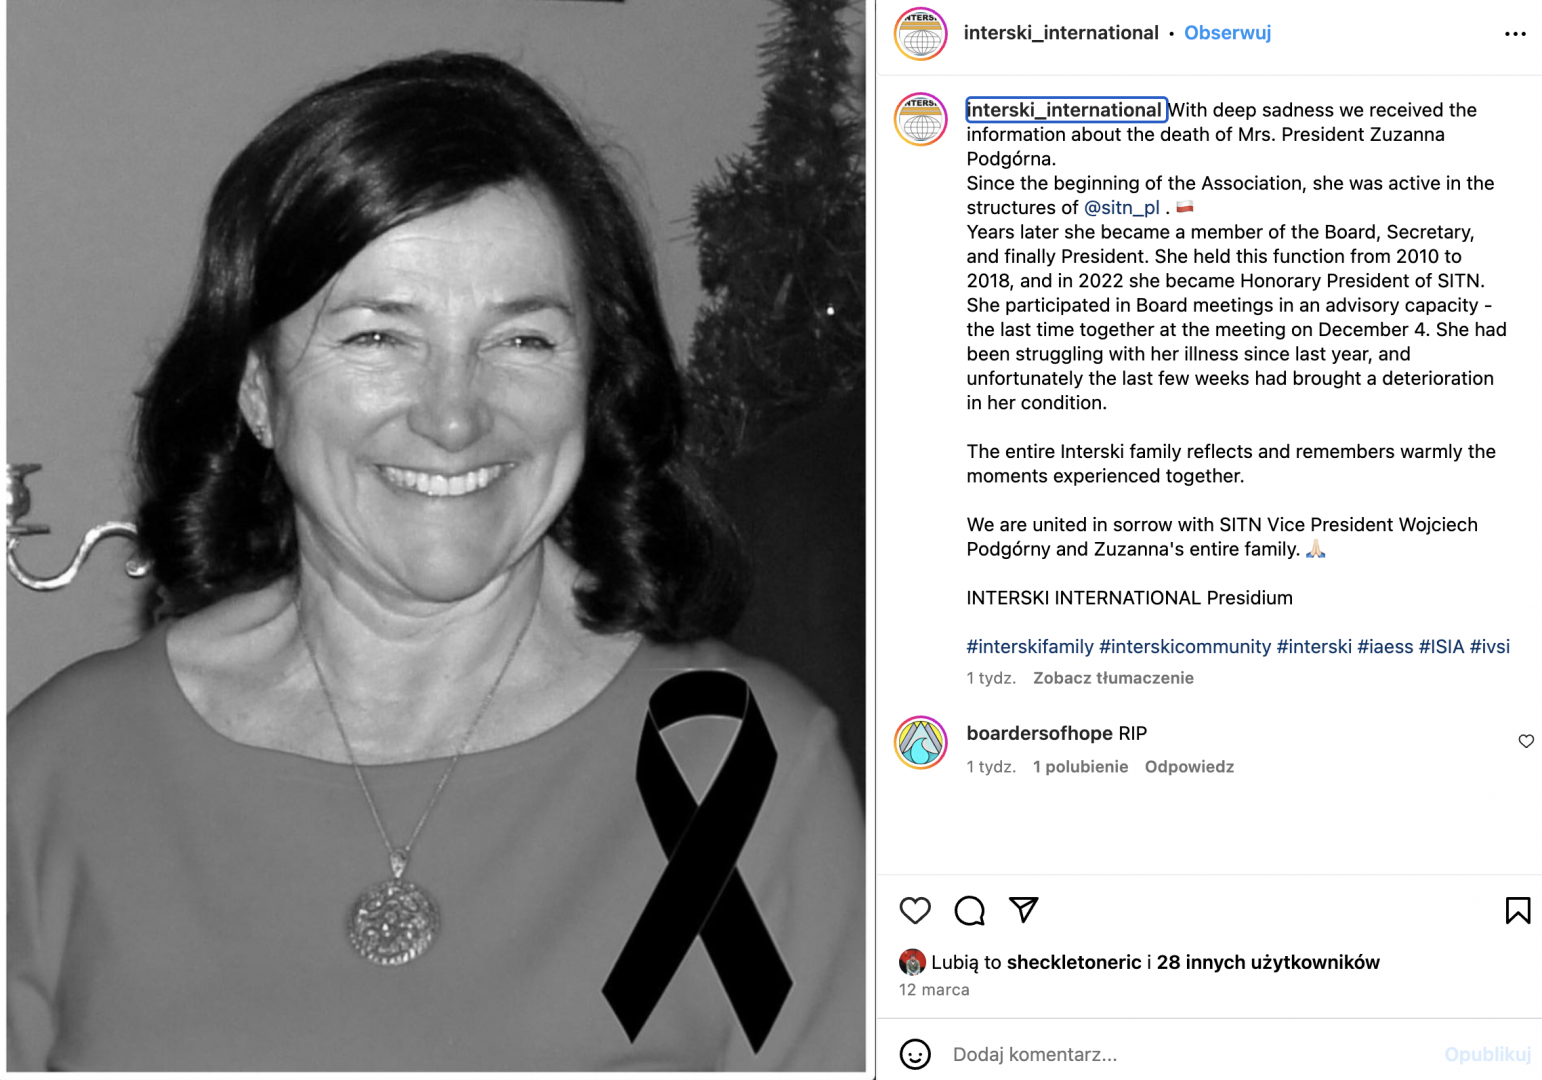Open the three-dot more options menu

[x=1515, y=34]
